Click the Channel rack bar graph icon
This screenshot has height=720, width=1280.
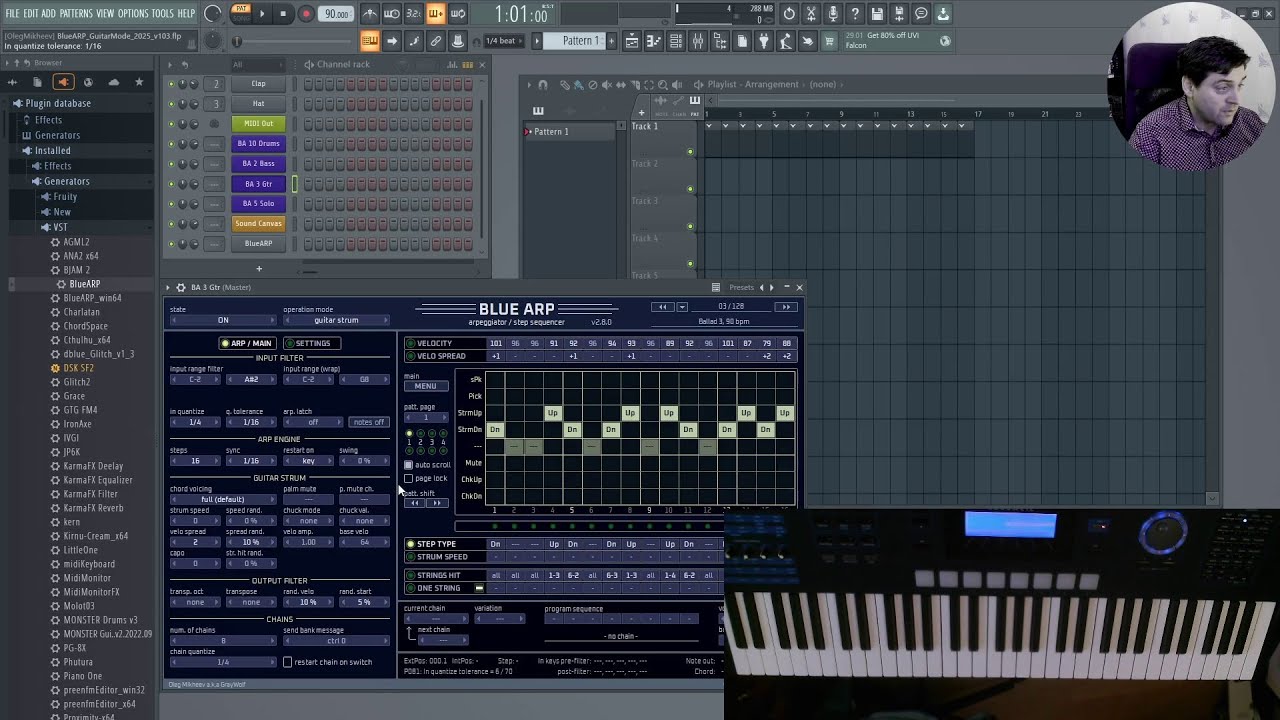click(x=450, y=64)
